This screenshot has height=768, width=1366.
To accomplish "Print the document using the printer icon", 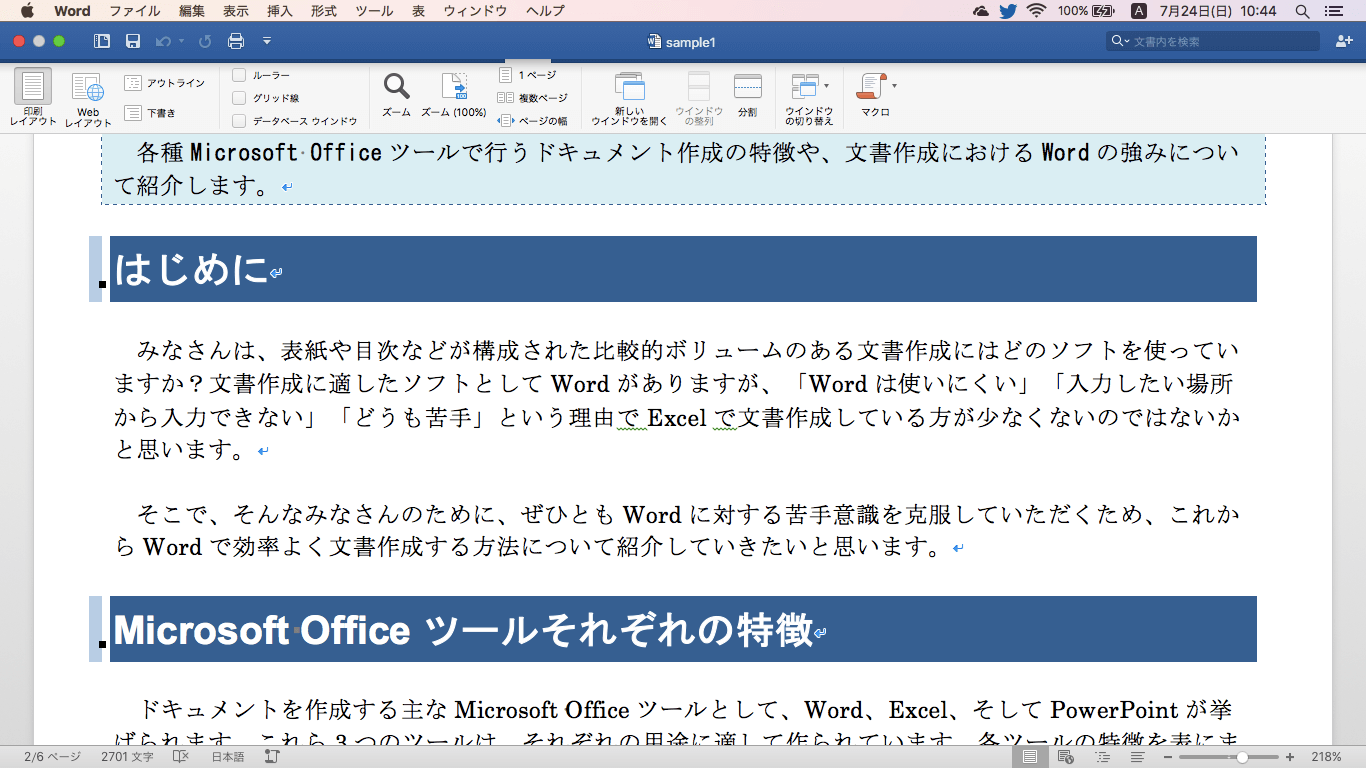I will click(x=236, y=41).
